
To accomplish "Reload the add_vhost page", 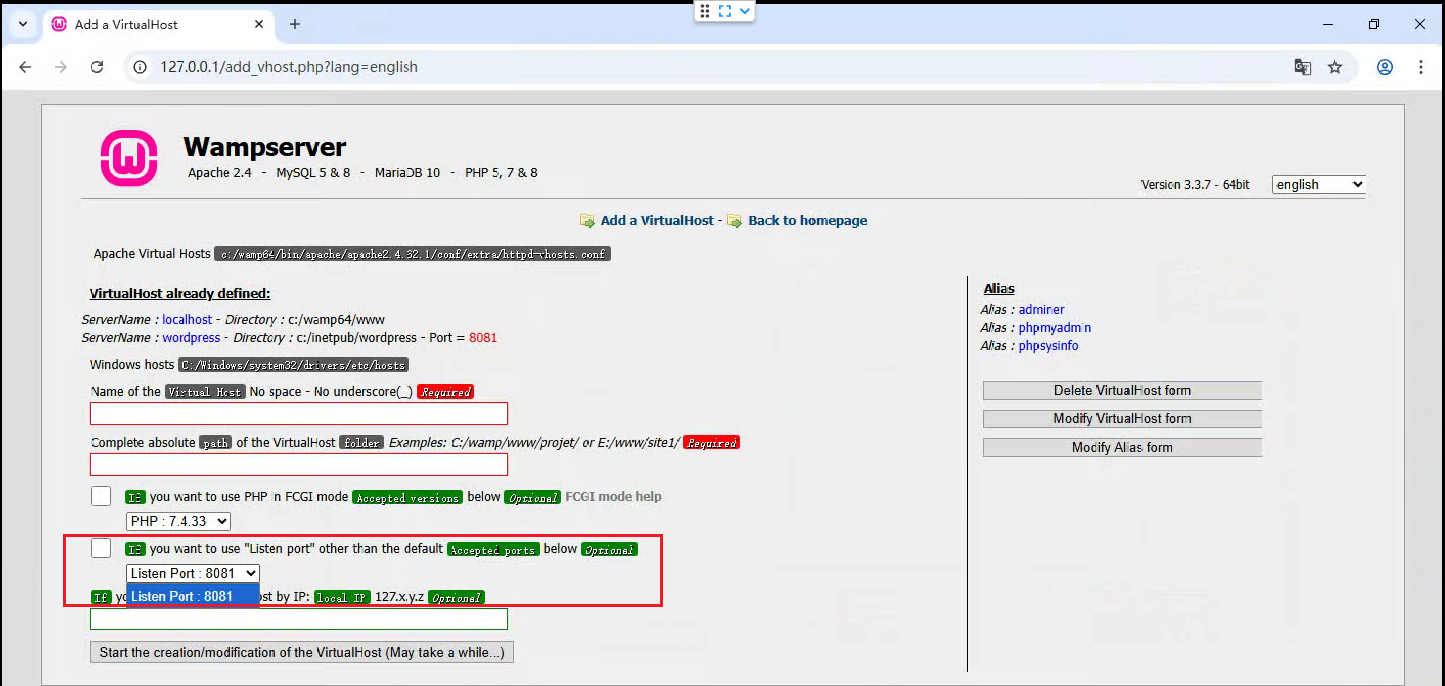I will [97, 67].
